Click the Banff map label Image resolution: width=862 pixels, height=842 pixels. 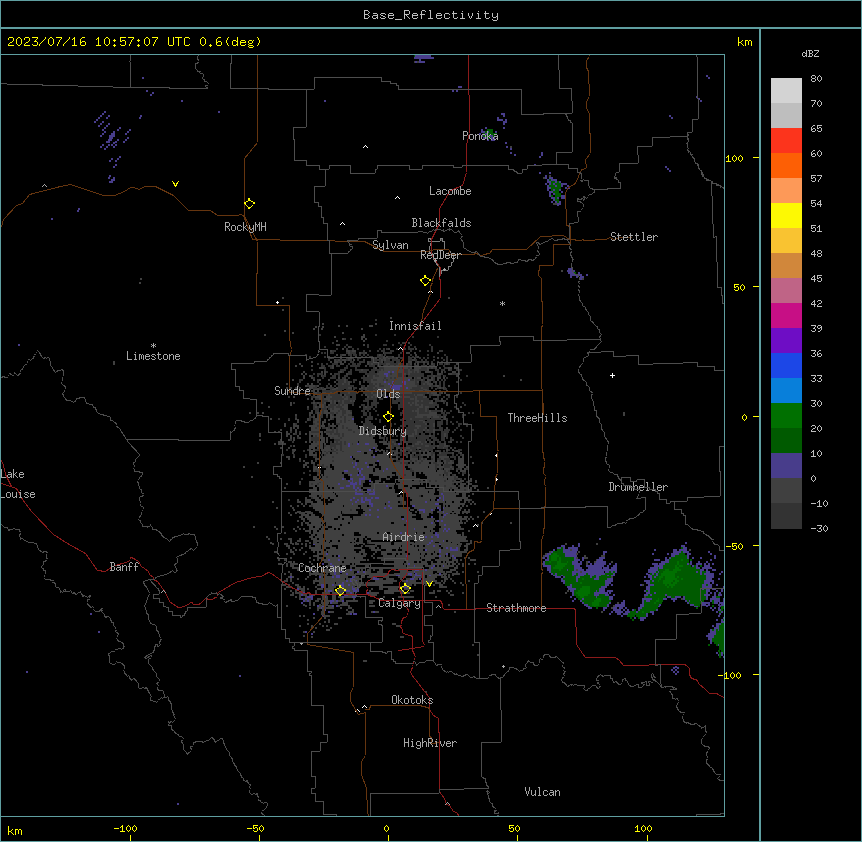tap(124, 567)
